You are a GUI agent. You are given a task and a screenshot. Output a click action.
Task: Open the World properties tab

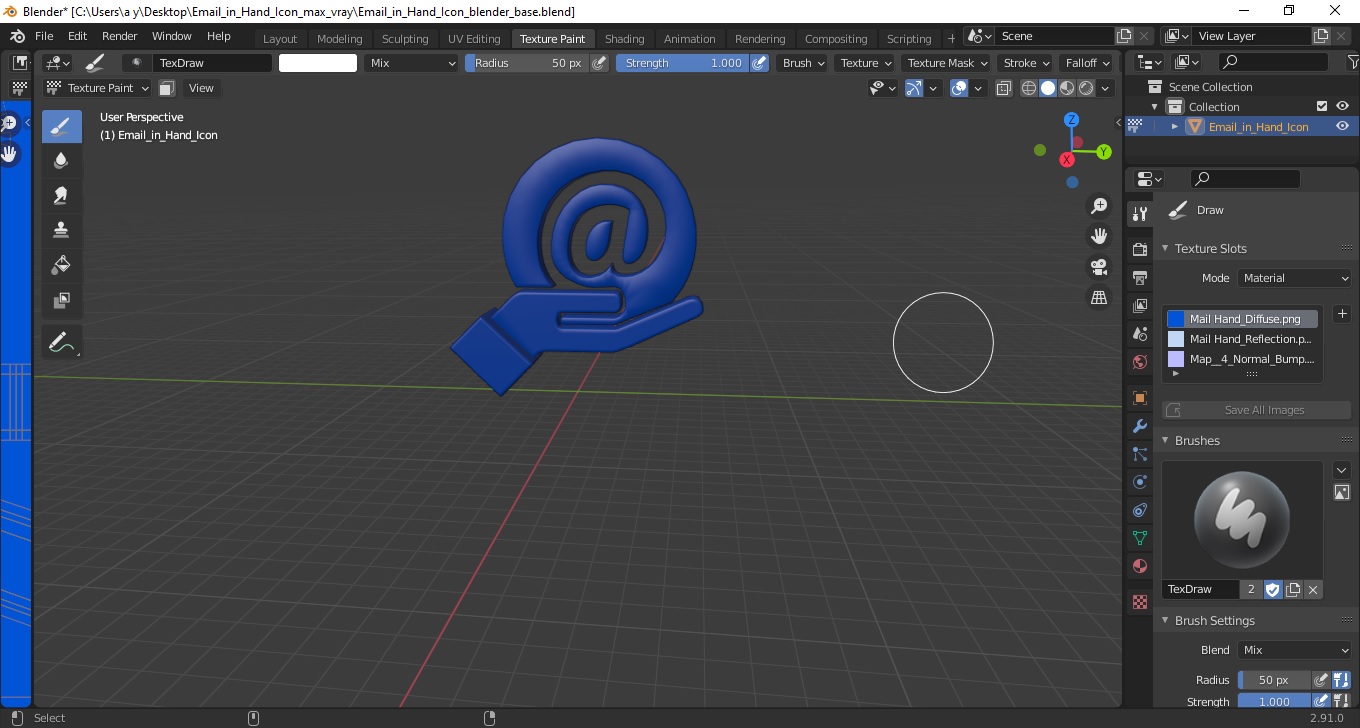click(x=1139, y=362)
